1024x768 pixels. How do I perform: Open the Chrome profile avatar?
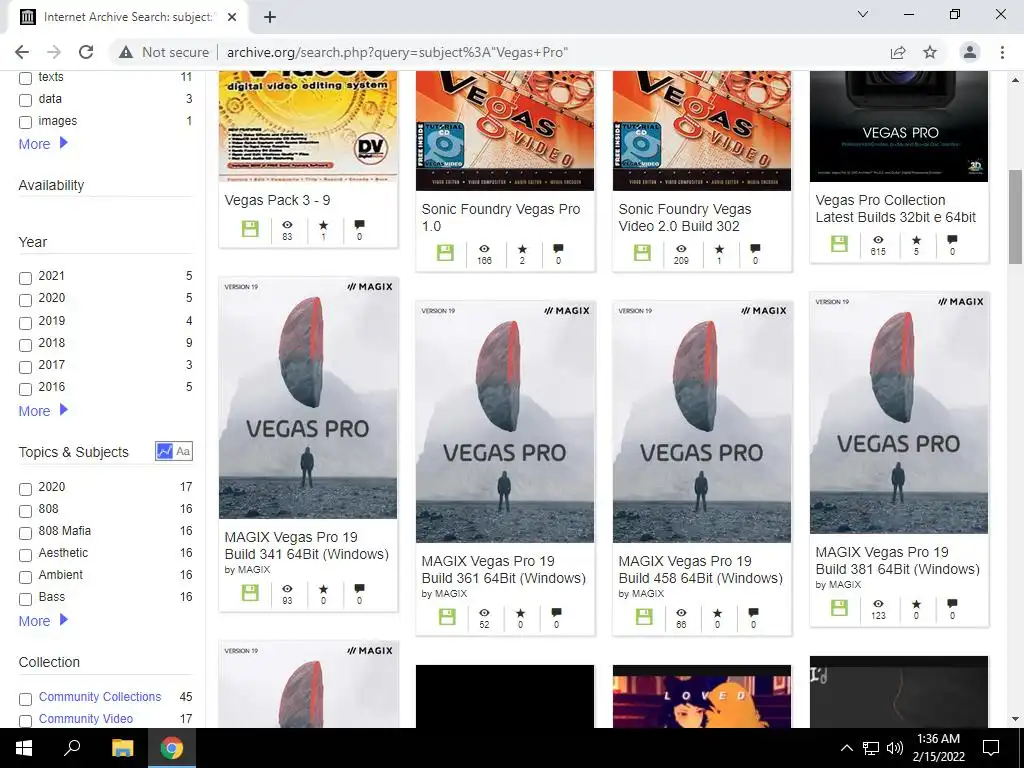click(x=970, y=52)
